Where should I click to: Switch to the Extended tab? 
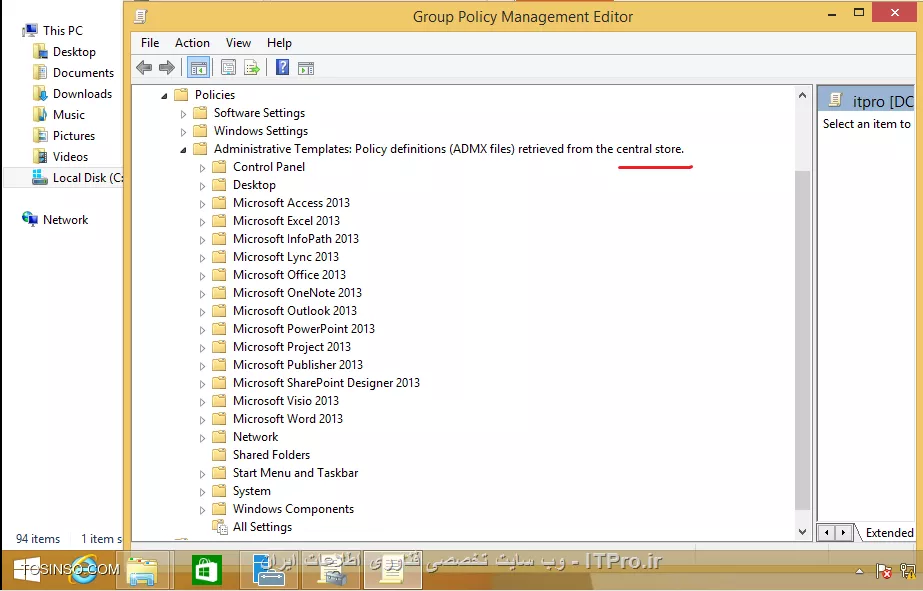[889, 533]
